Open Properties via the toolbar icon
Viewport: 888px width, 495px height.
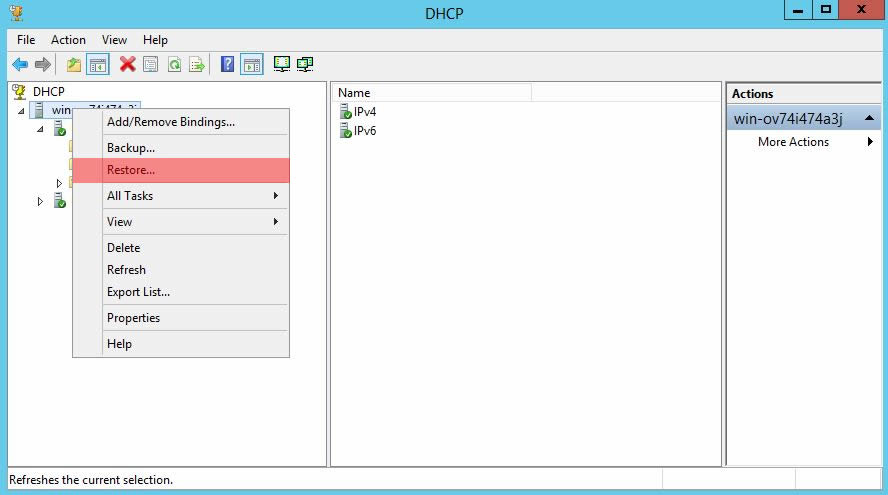[151, 65]
